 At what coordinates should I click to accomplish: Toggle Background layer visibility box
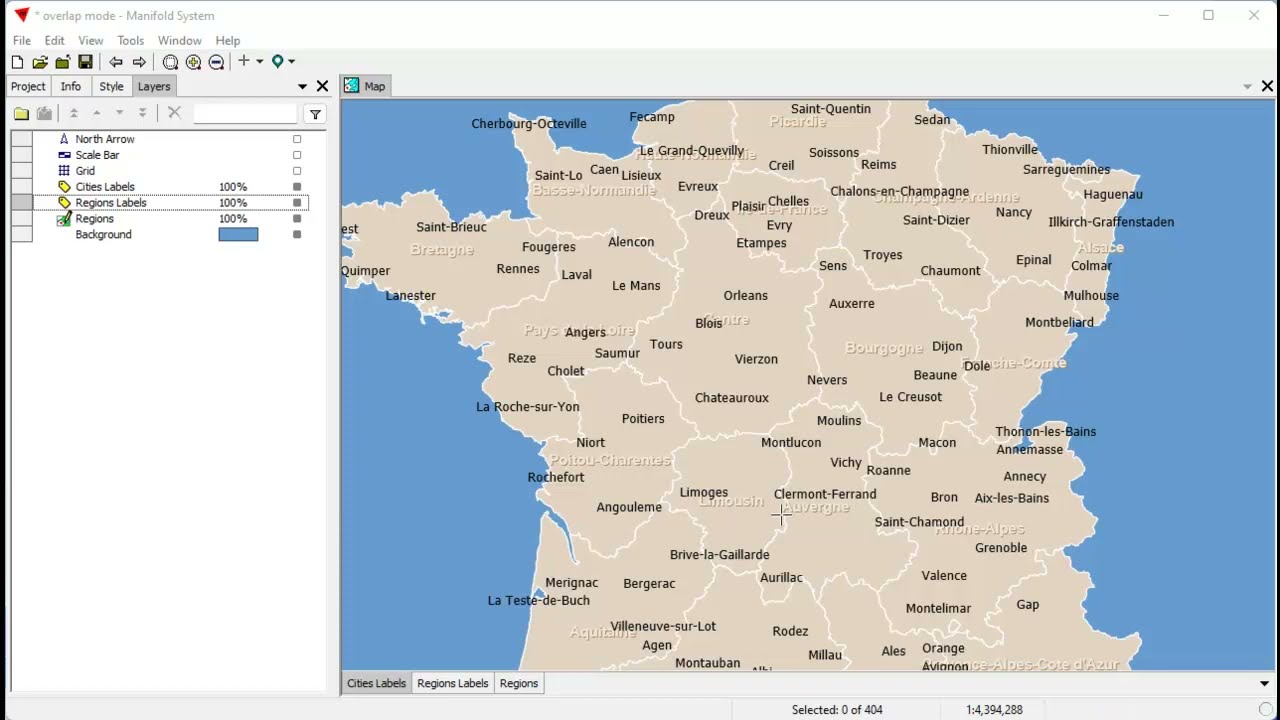(x=297, y=235)
